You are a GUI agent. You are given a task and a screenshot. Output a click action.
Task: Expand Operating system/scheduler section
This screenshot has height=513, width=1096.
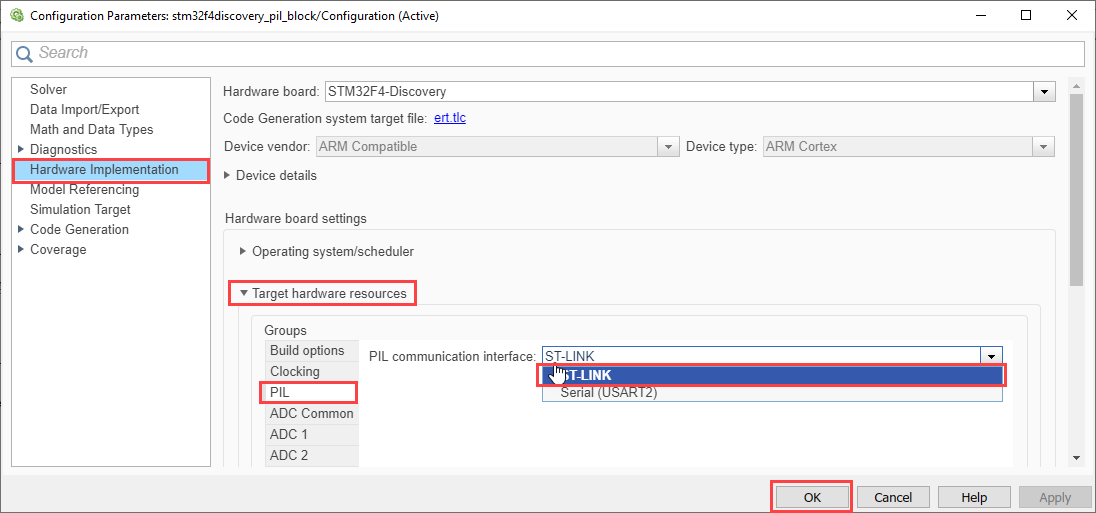243,252
